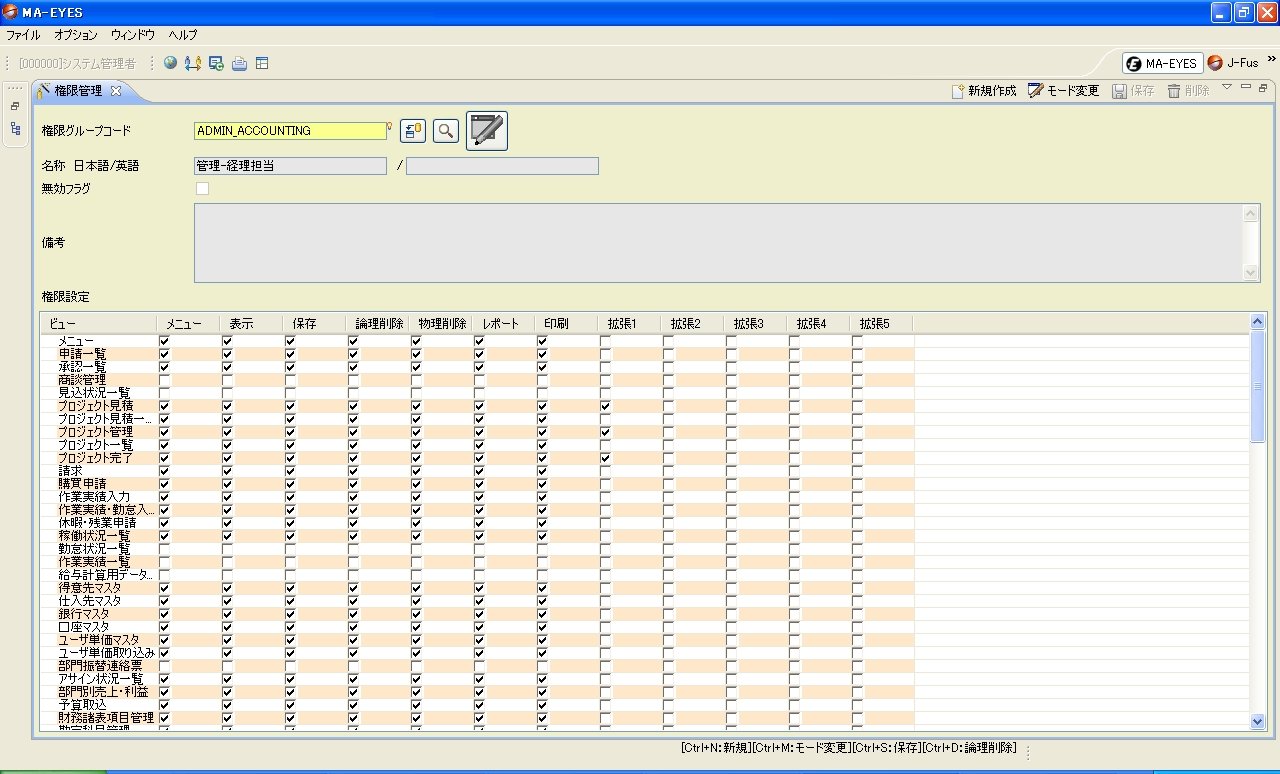Click the permission table's scroll up arrow
1280x774 pixels.
coord(1258,321)
